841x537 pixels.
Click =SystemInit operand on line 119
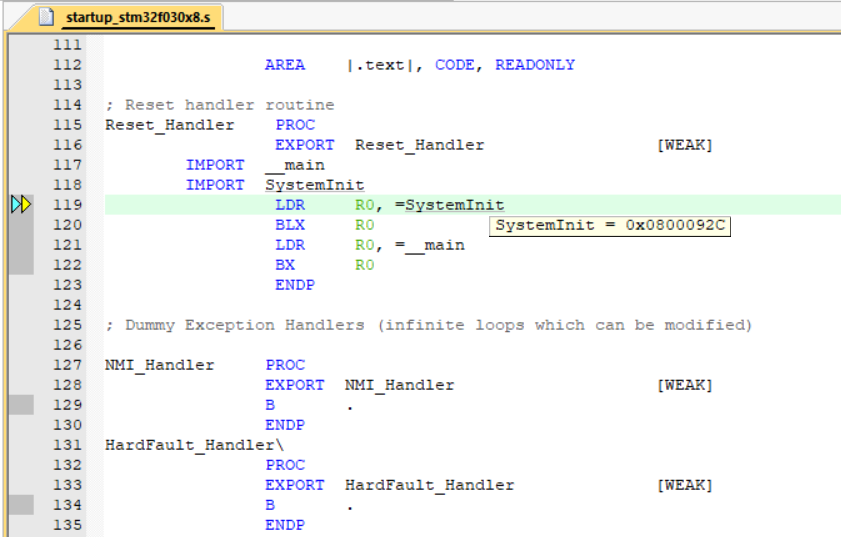(449, 205)
